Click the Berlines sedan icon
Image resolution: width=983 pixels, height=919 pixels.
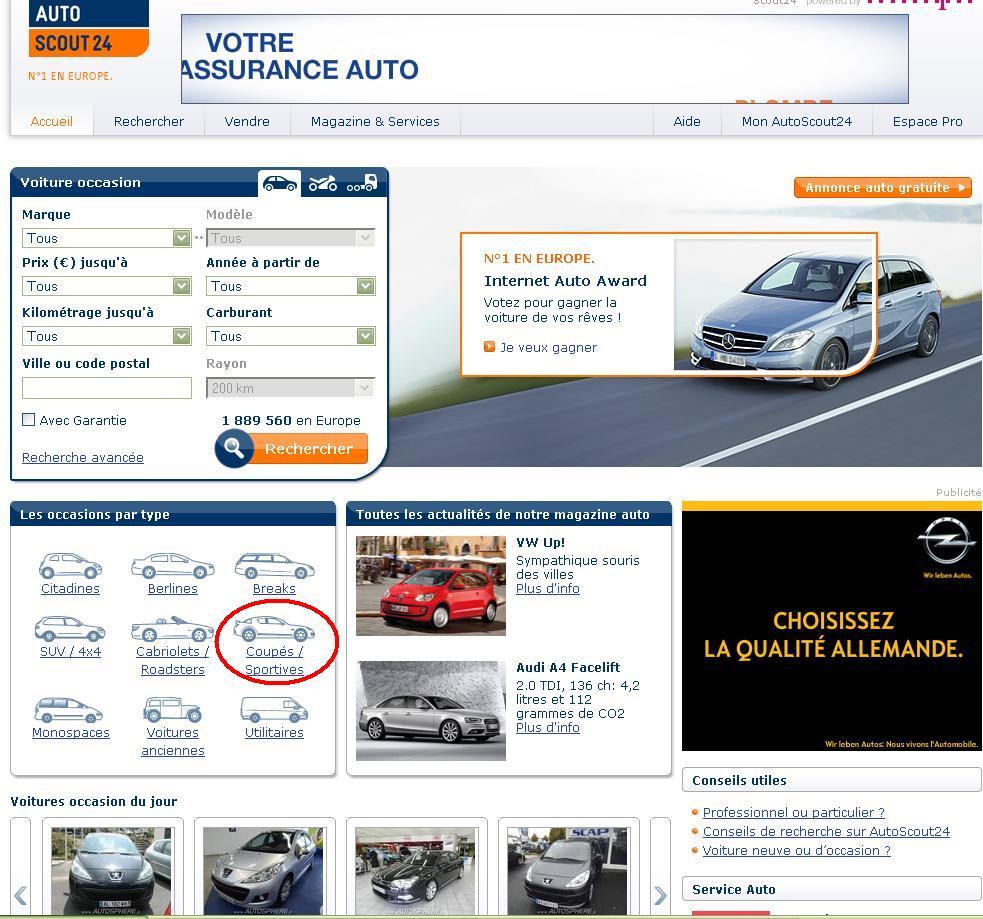pyautogui.click(x=172, y=567)
